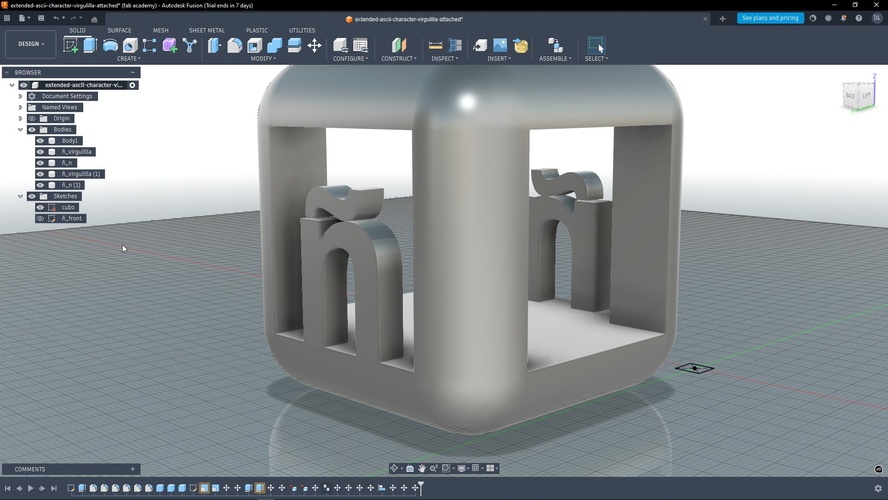
Task: Click the Rectangular Pattern icon
Action: coord(150,46)
